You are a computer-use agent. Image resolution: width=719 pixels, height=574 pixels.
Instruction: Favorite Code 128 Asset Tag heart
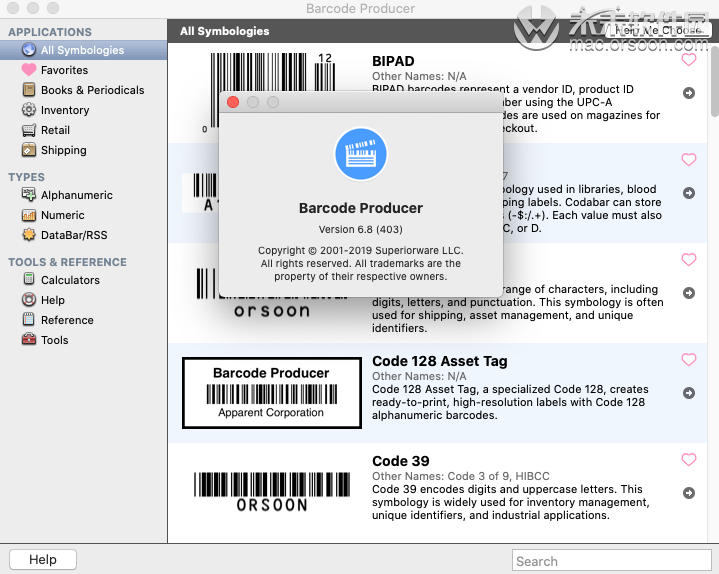tap(689, 359)
